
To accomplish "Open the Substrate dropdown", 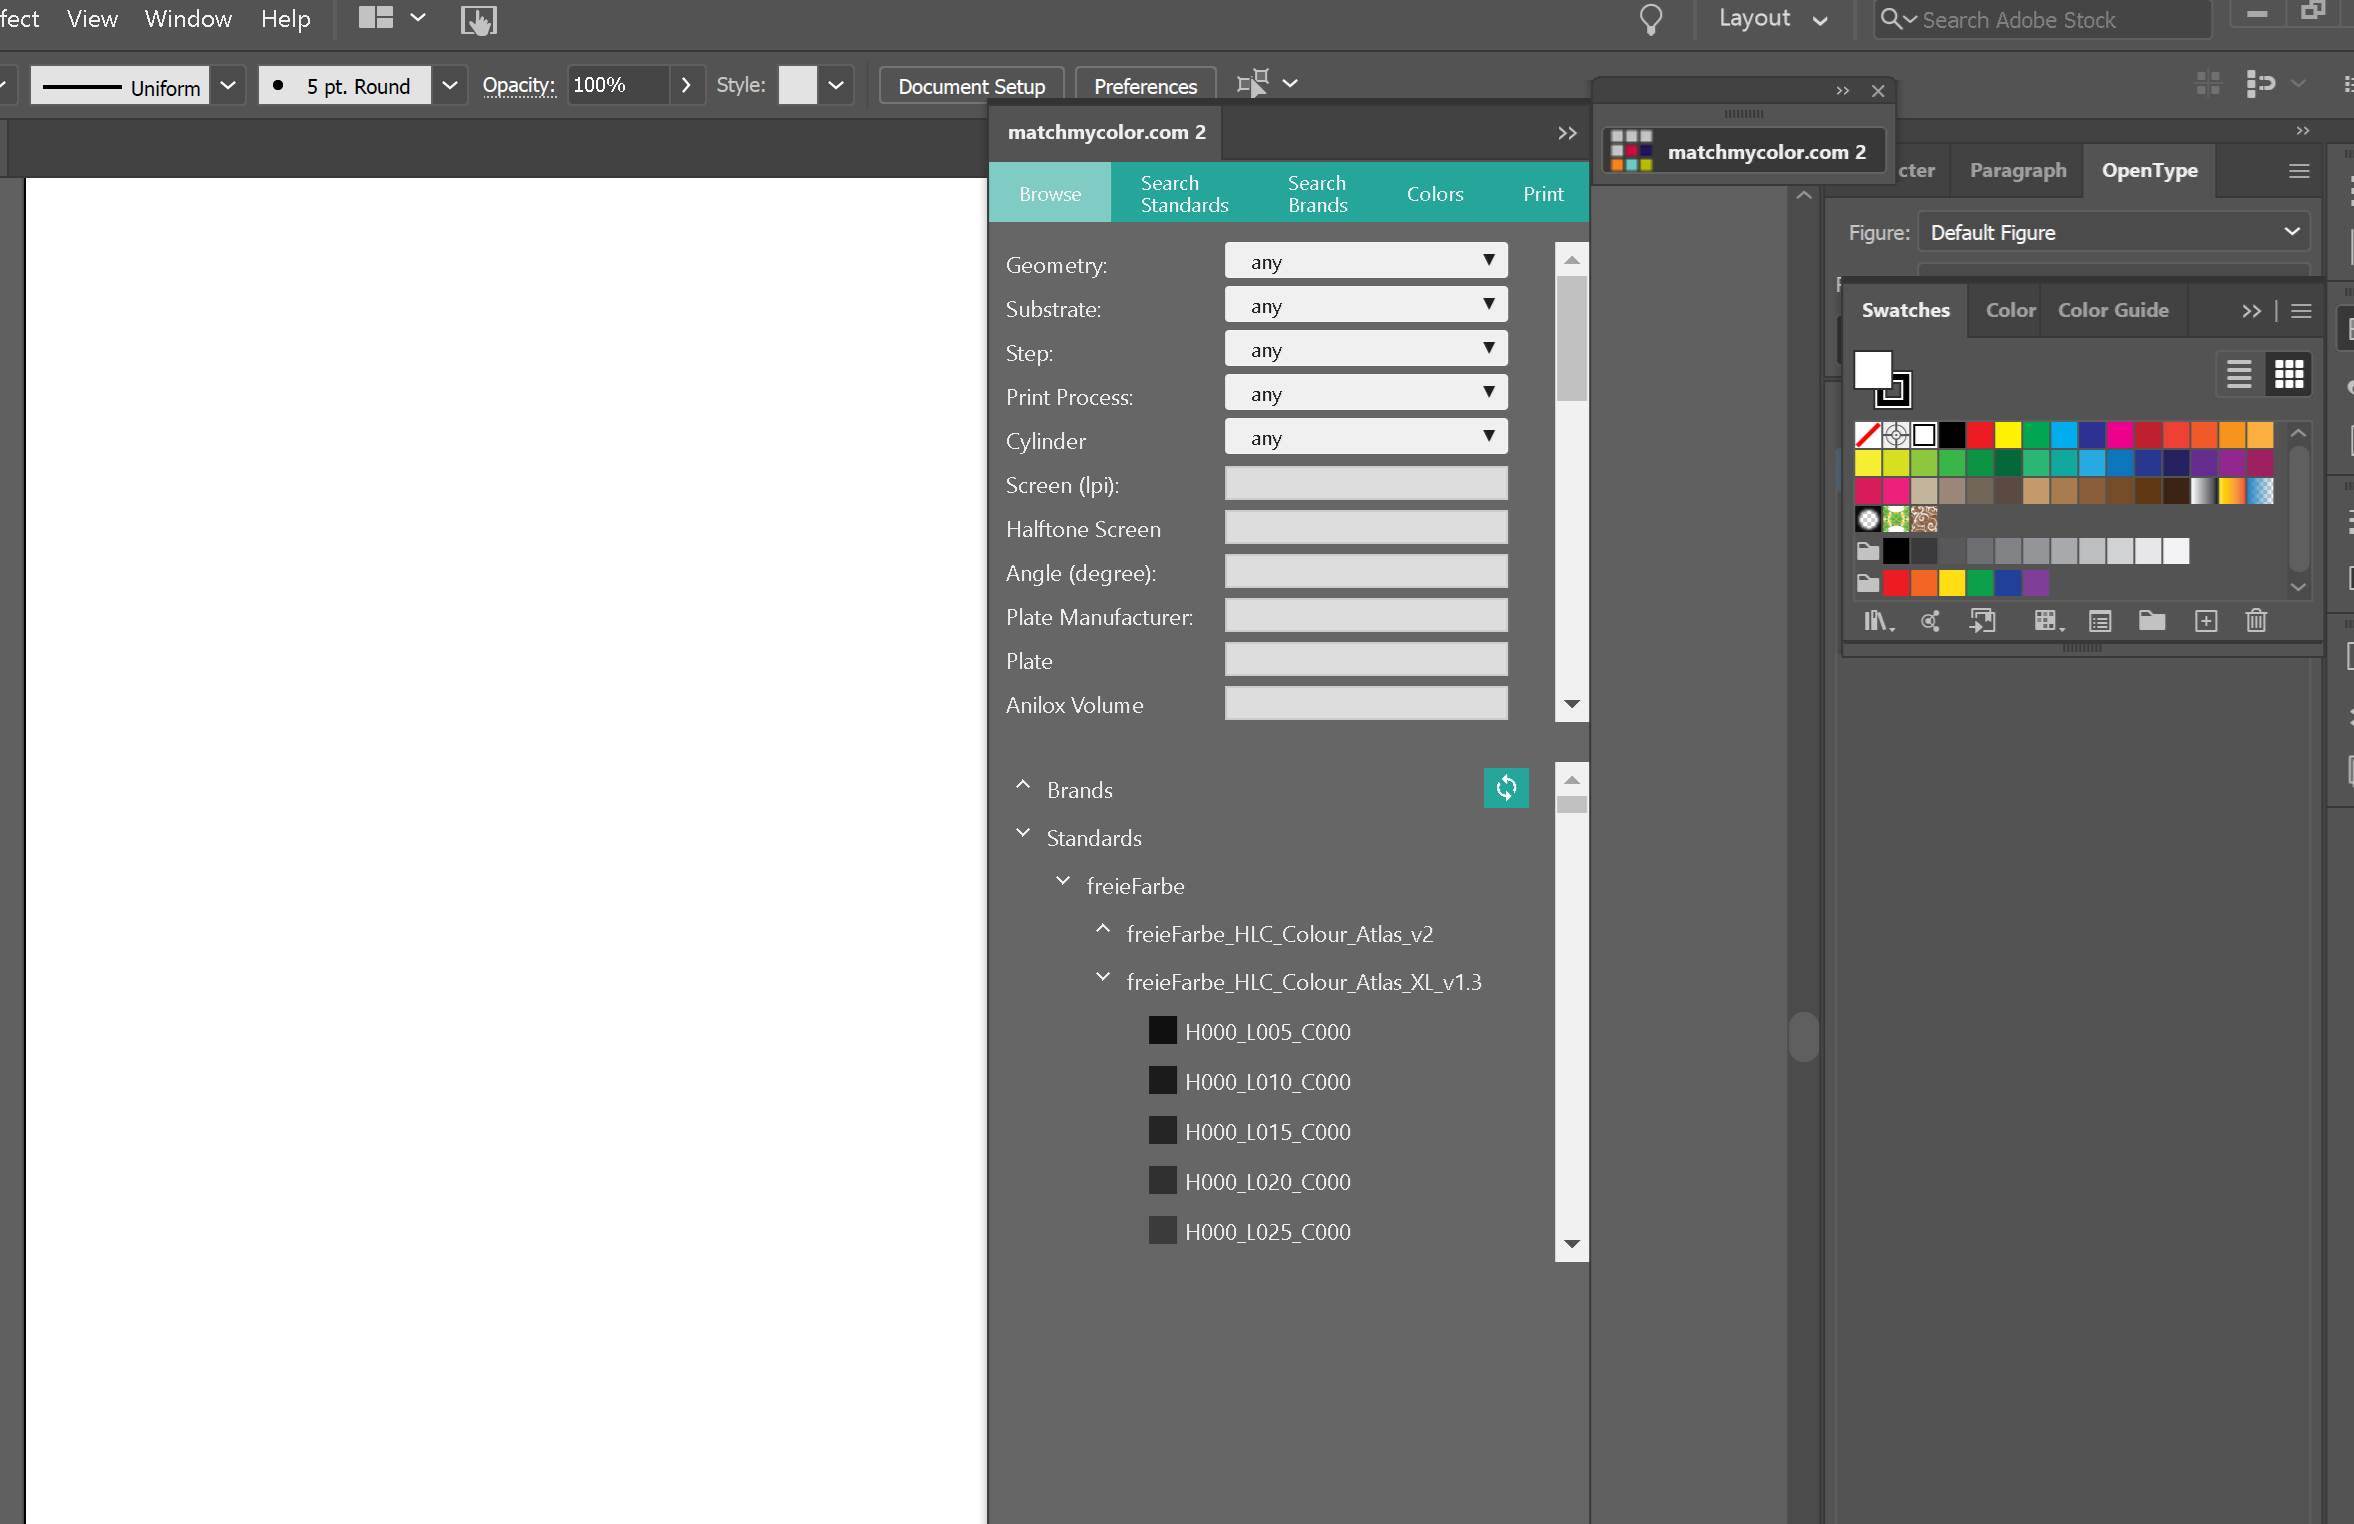I will coord(1366,305).
